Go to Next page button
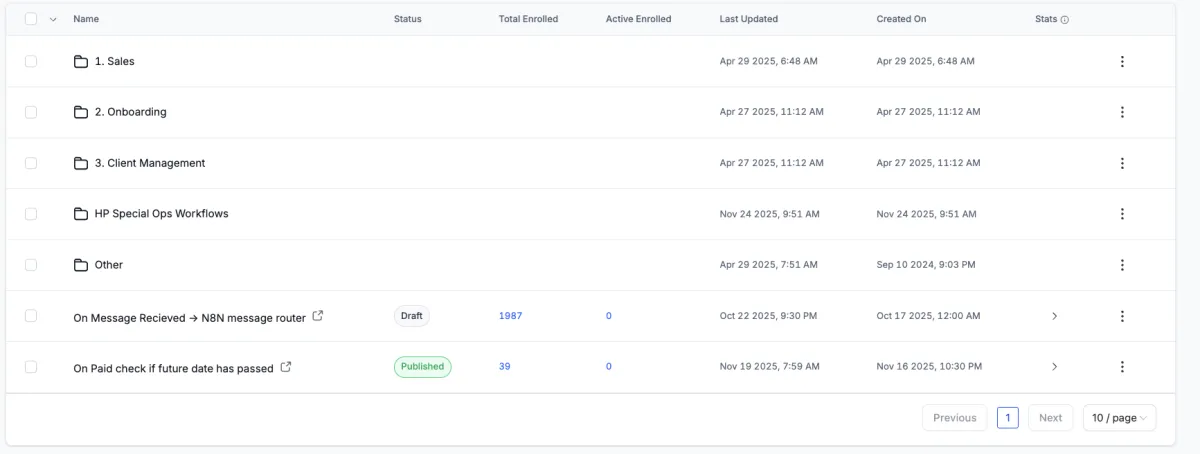The height and width of the screenshot is (454, 1200). pos(1050,418)
